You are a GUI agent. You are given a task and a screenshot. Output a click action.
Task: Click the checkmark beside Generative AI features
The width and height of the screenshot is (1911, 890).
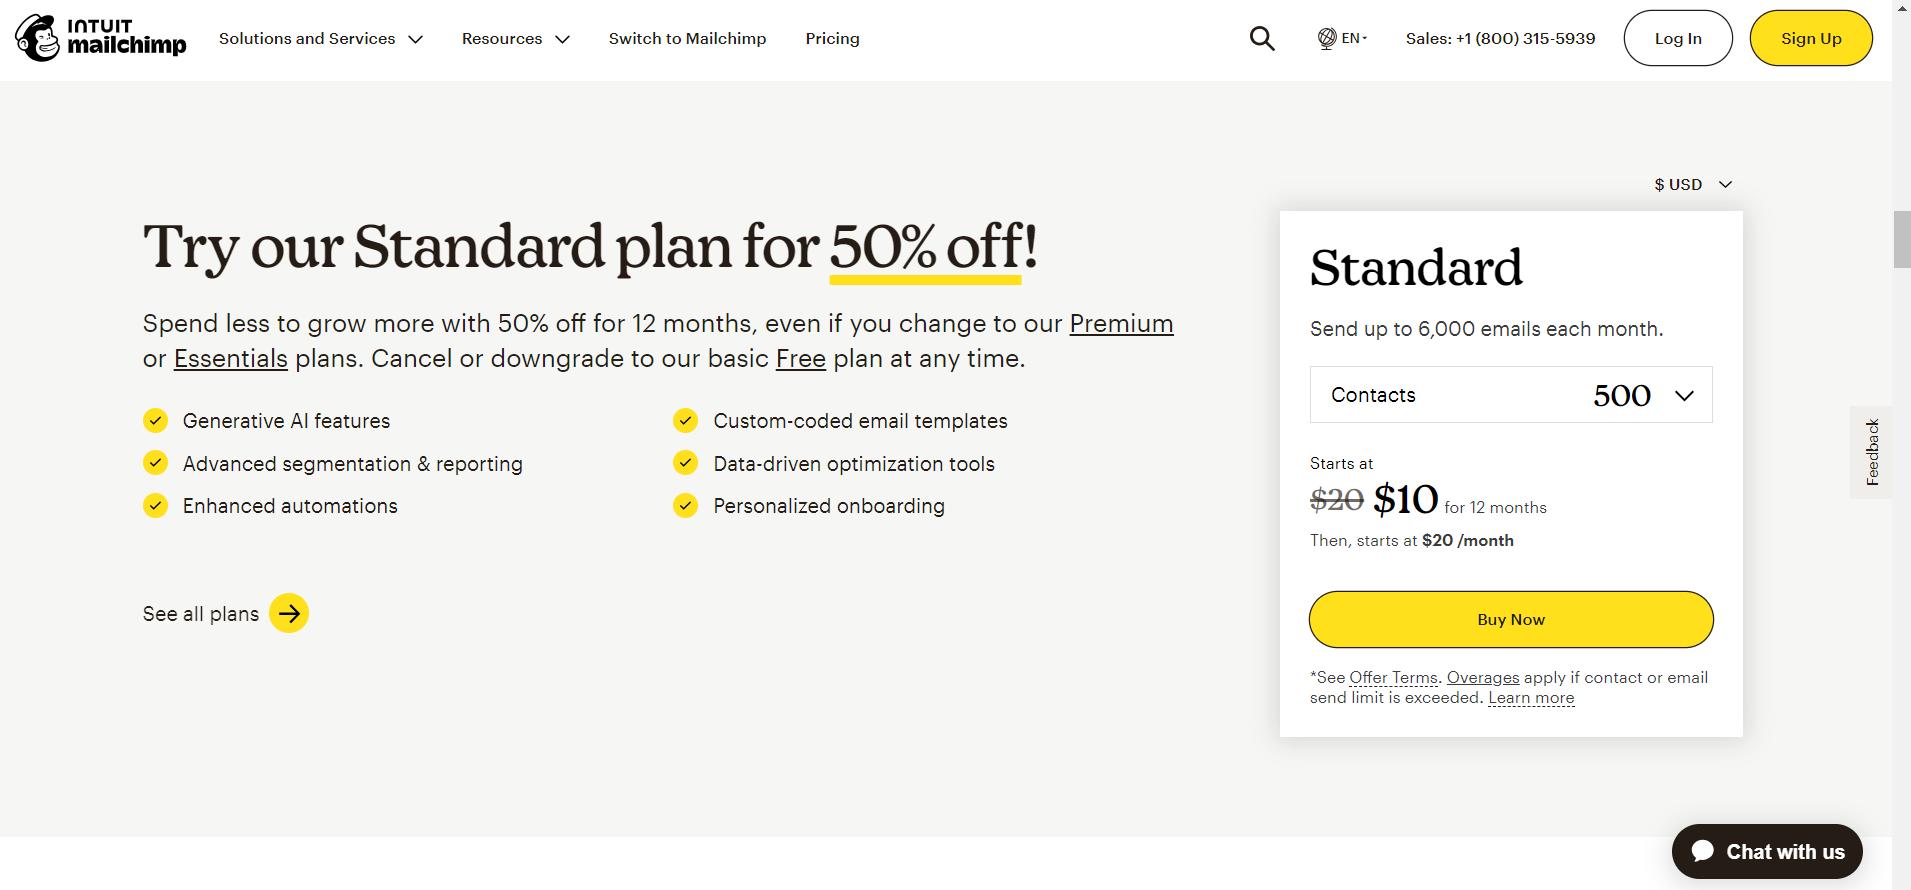pos(155,421)
